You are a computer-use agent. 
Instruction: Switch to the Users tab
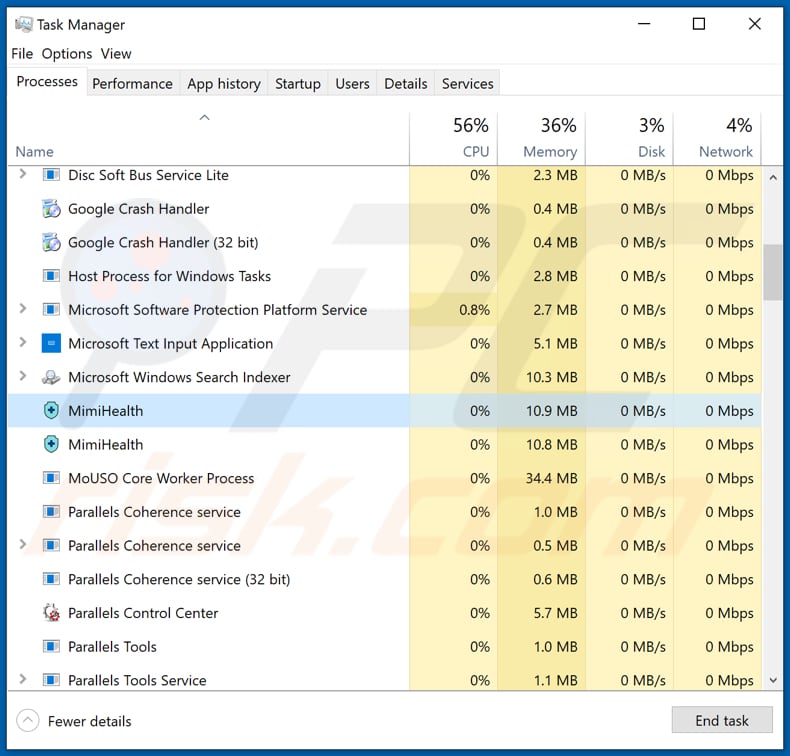point(352,84)
